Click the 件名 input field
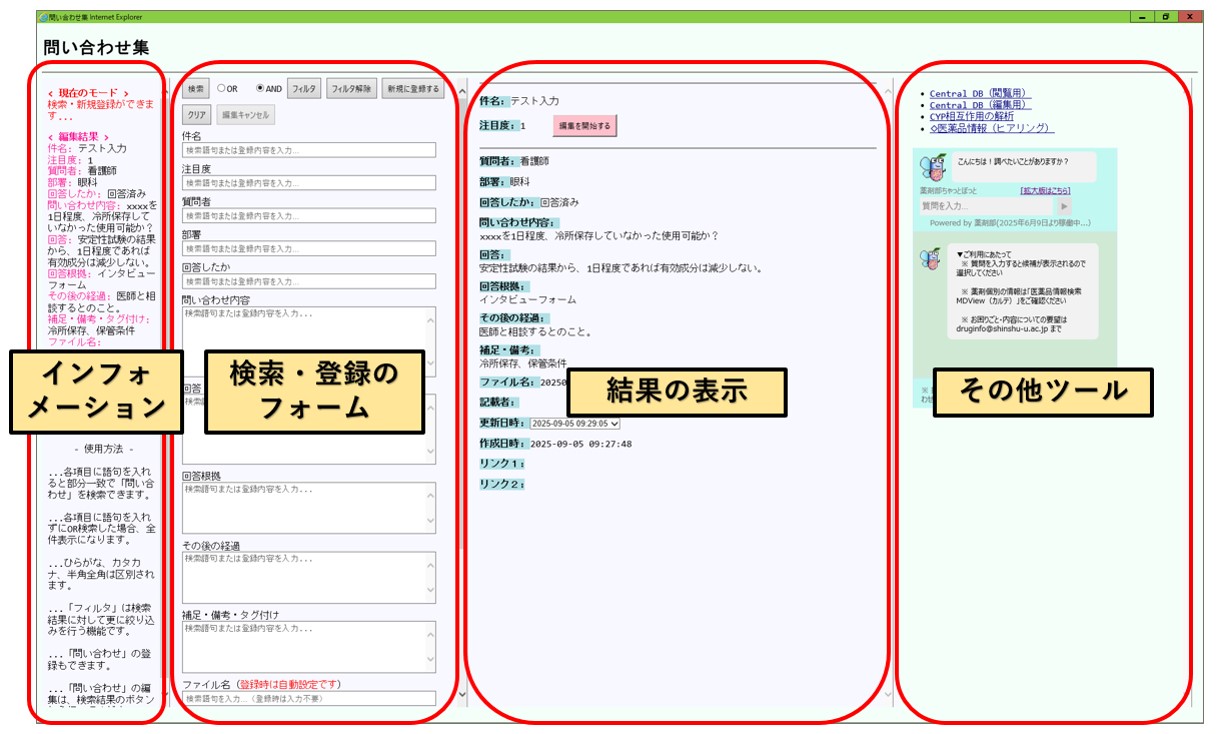1218x734 pixels. [309, 150]
